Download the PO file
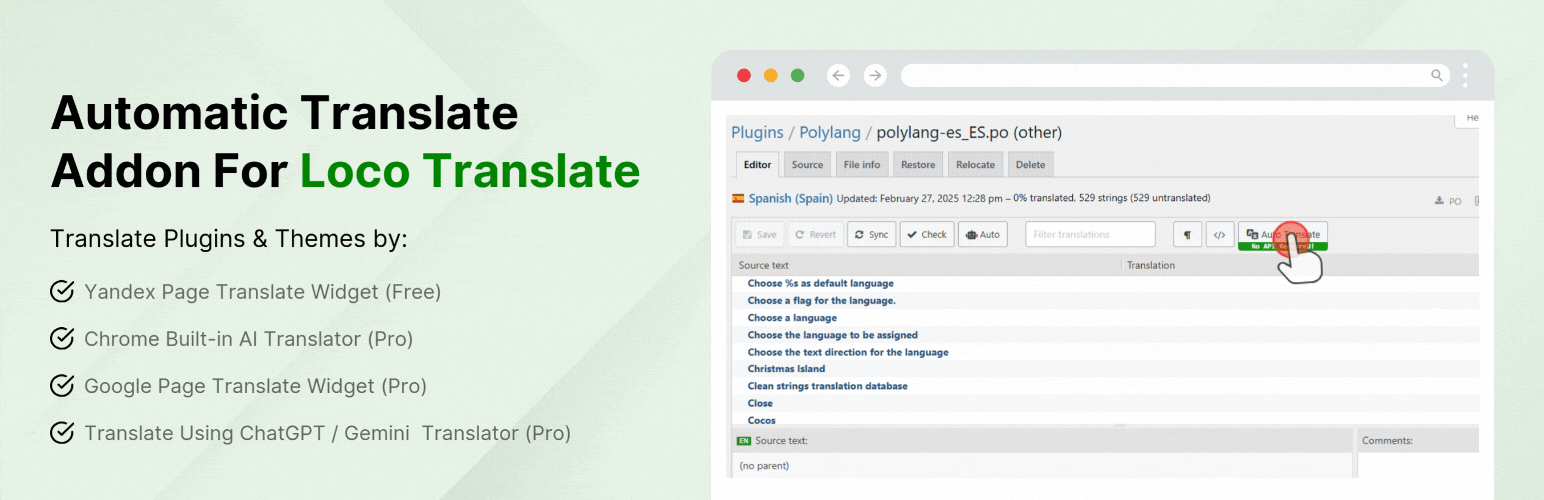The width and height of the screenshot is (1544, 500). point(1448,201)
